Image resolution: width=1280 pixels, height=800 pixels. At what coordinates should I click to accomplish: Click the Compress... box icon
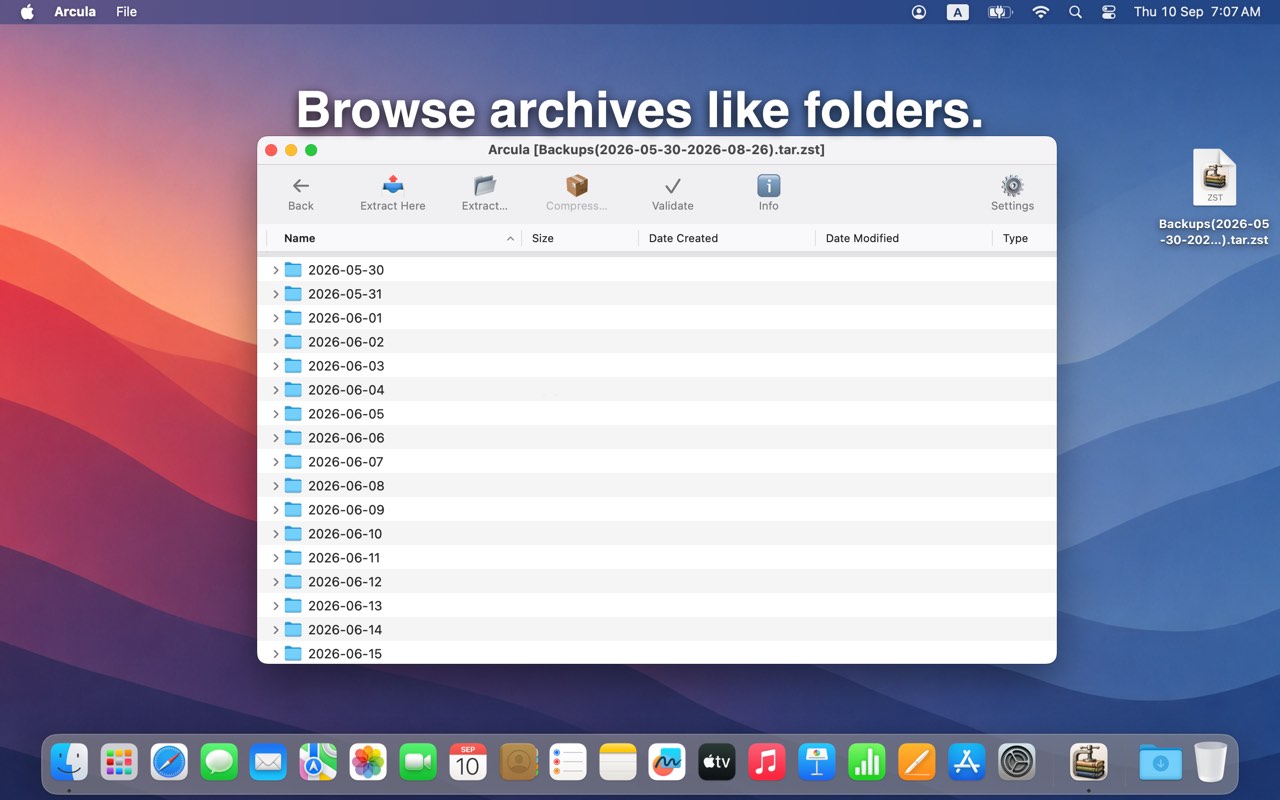pyautogui.click(x=577, y=185)
